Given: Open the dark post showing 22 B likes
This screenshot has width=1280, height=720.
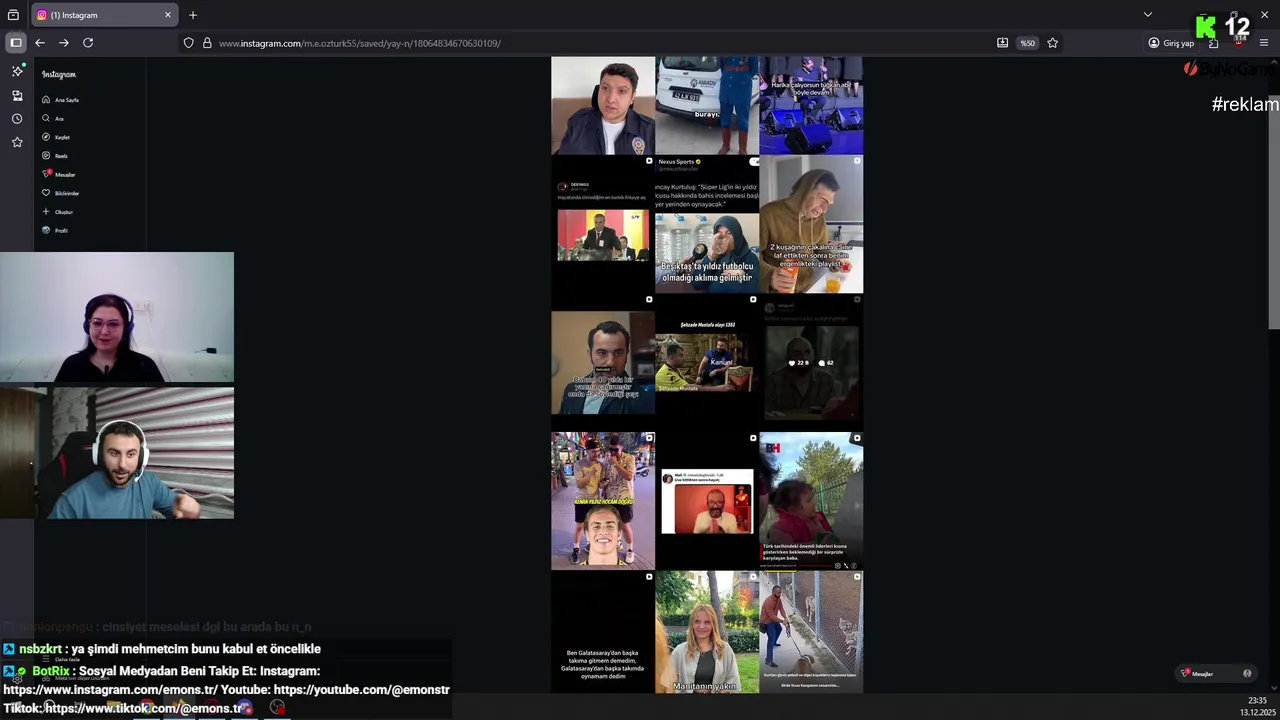Looking at the screenshot, I should 811,362.
